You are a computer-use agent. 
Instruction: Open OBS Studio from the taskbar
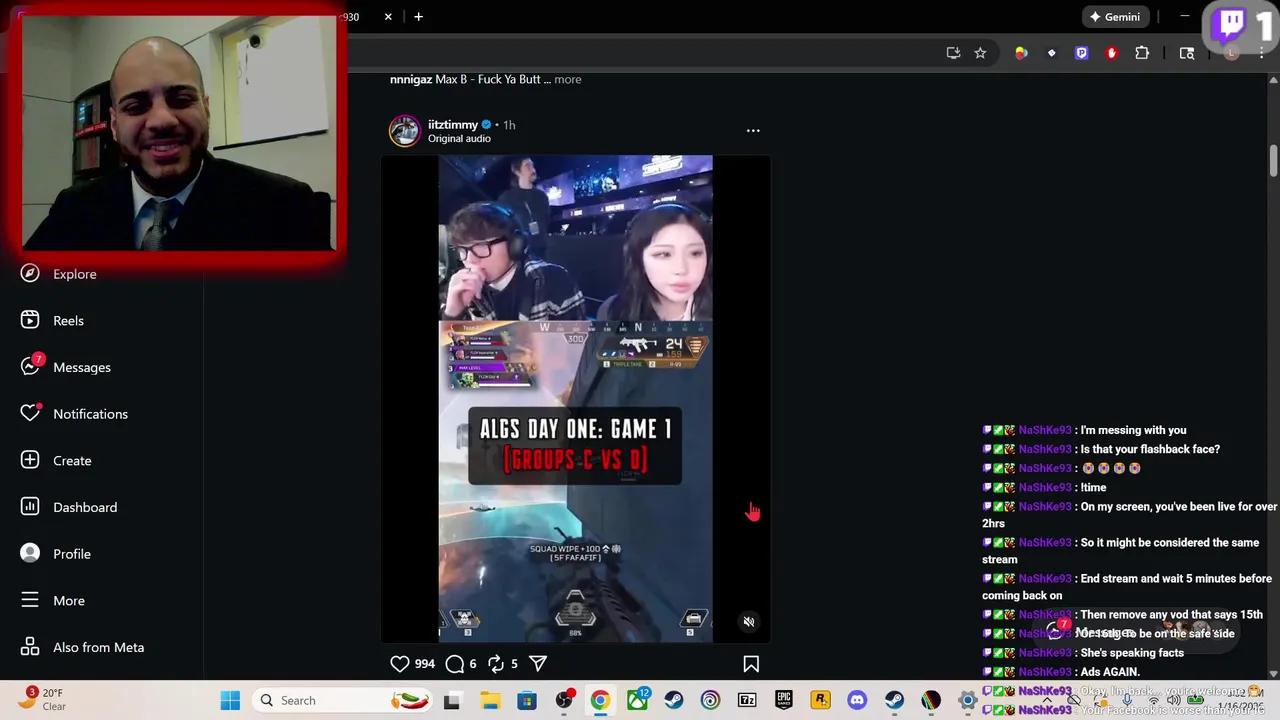point(564,701)
